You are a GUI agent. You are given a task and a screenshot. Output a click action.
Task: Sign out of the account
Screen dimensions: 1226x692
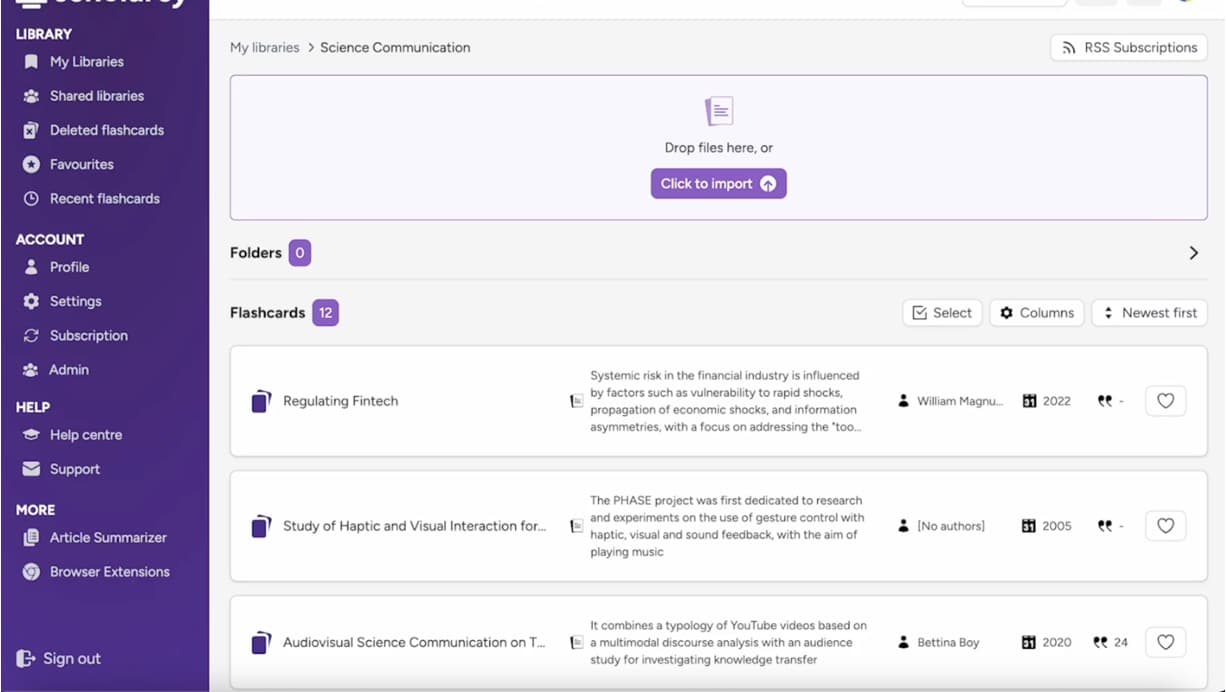(59, 658)
